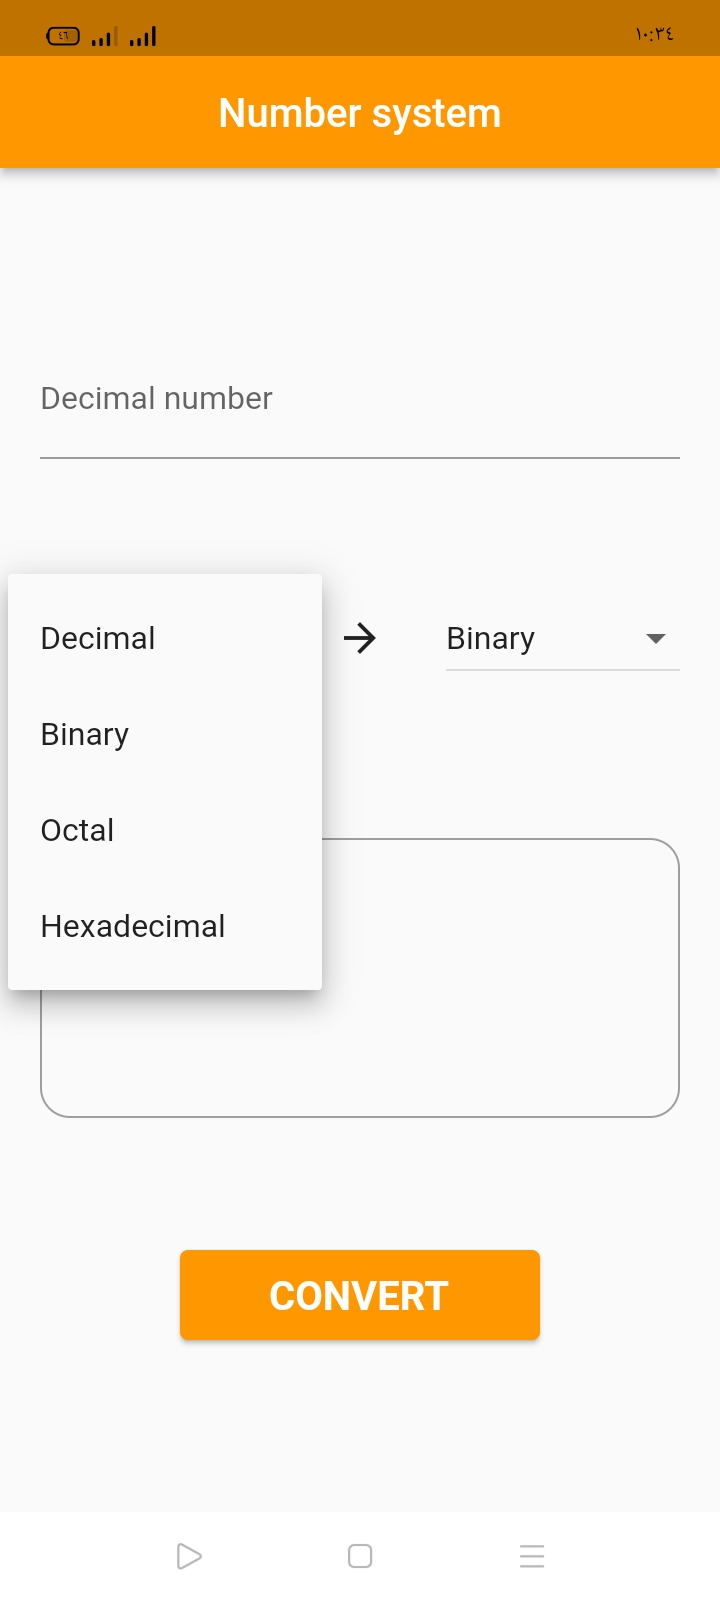
Task: Tap the first signal strength icon
Action: coord(104,37)
